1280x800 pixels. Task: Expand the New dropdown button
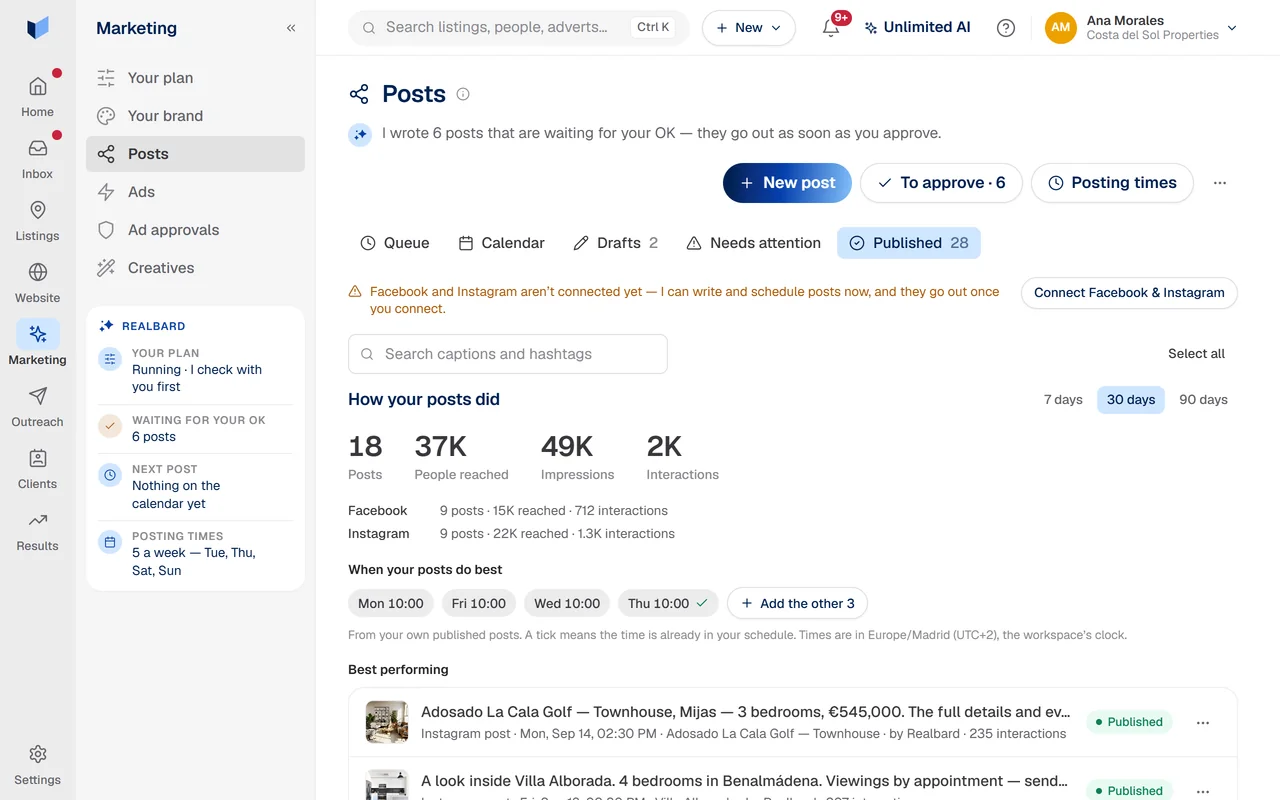pos(749,28)
